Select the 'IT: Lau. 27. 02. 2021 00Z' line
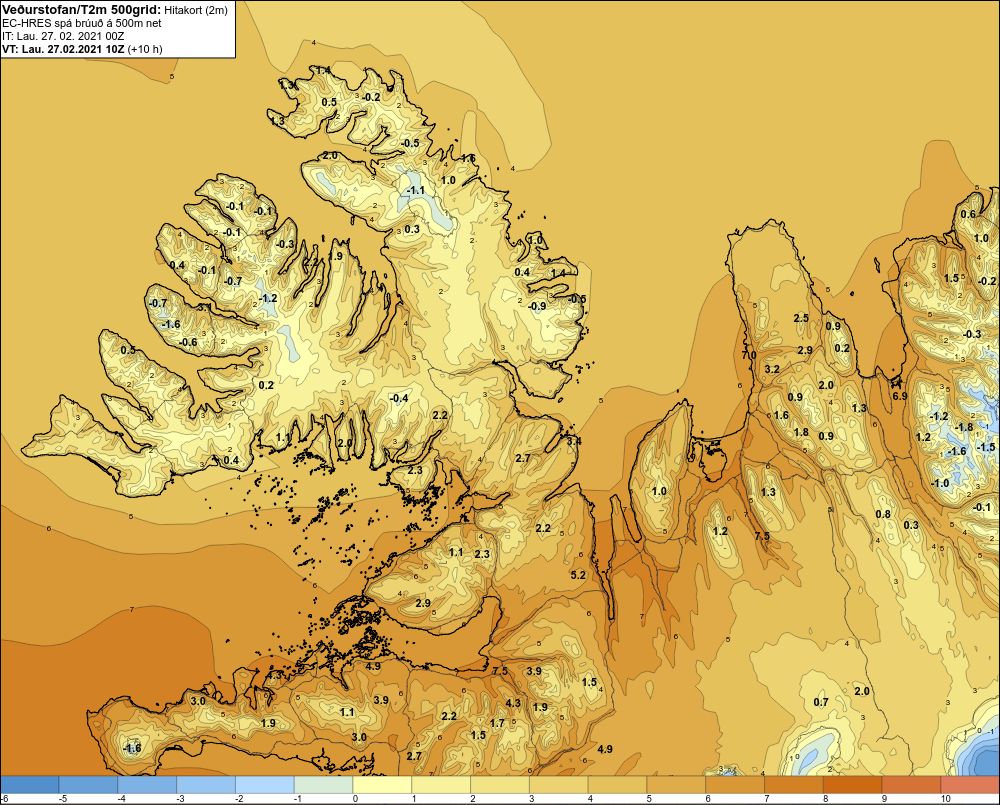 63,36
